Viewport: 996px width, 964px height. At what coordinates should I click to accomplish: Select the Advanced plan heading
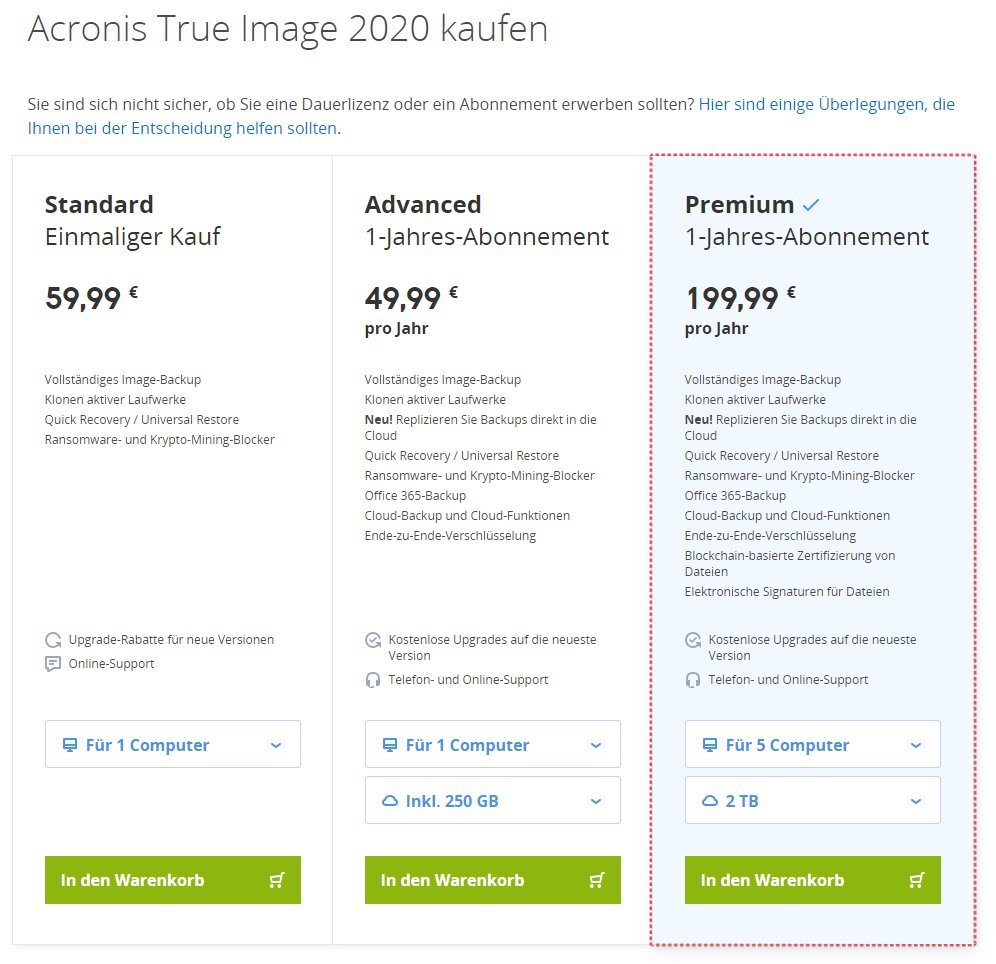click(x=423, y=204)
